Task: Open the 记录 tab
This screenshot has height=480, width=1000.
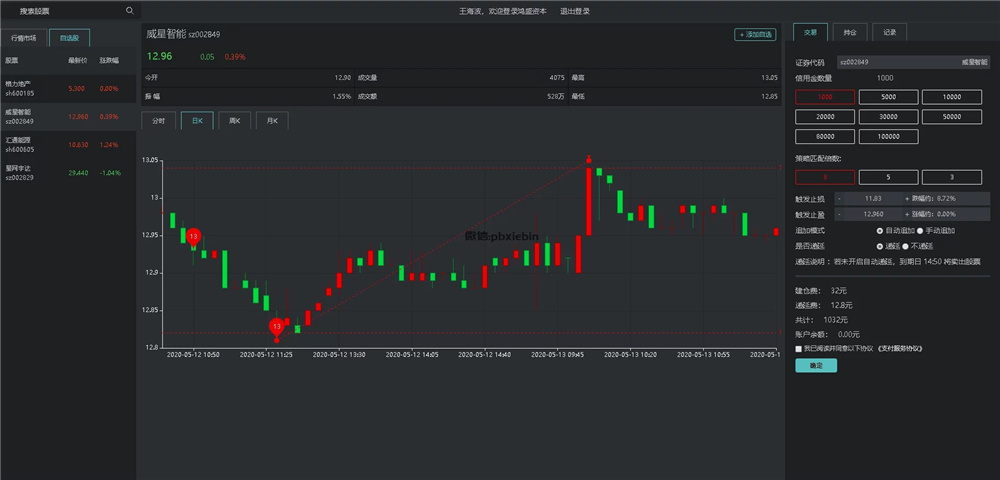Action: pyautogui.click(x=889, y=32)
